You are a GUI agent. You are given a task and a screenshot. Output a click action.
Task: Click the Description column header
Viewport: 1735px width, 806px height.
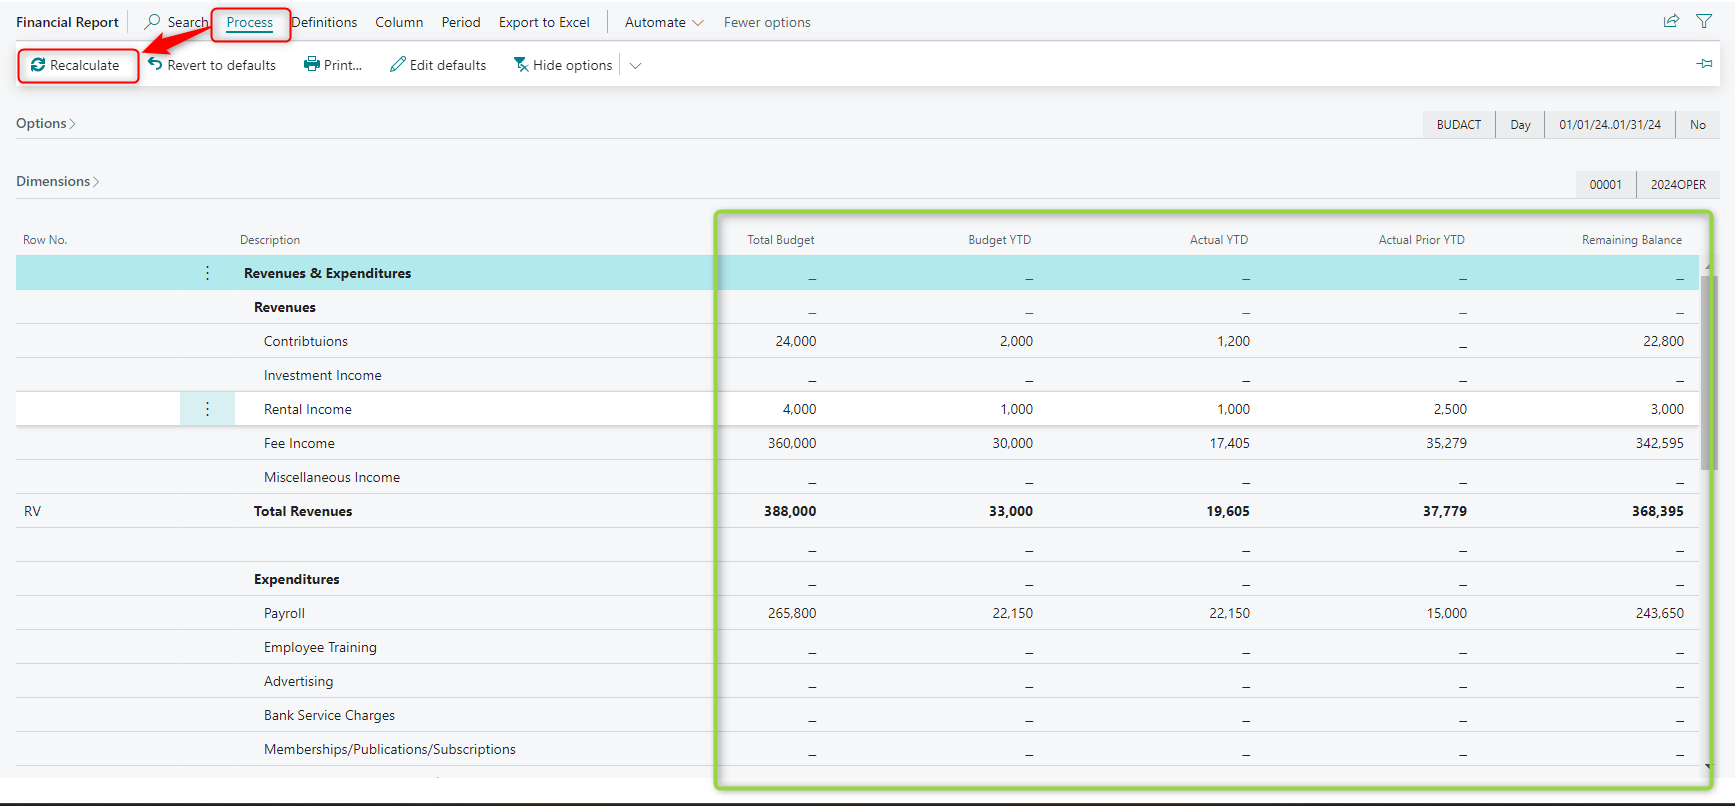pos(270,240)
